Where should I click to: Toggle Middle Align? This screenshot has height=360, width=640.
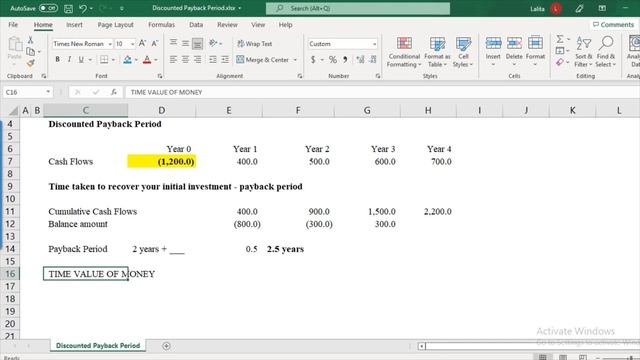click(185, 43)
